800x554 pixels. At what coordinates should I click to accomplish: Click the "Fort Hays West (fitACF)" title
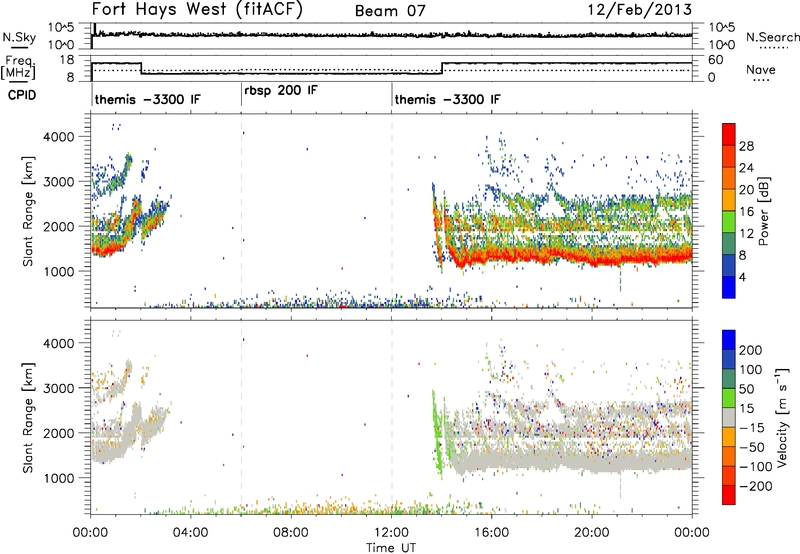click(x=197, y=9)
